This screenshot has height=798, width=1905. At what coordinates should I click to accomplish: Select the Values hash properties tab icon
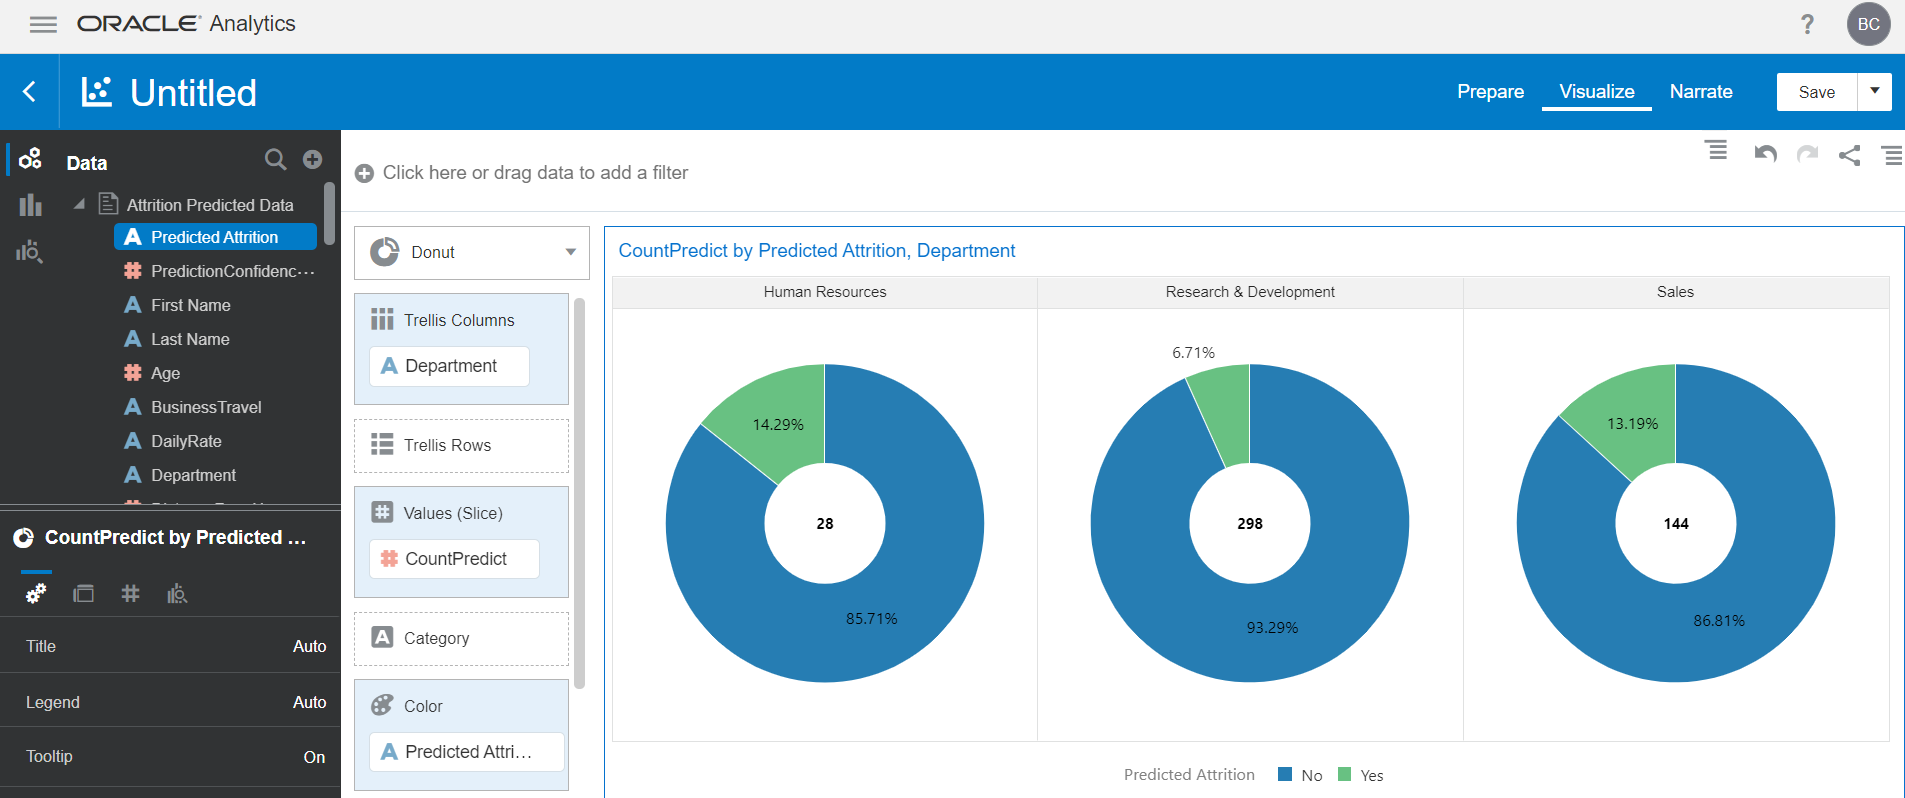tap(130, 594)
